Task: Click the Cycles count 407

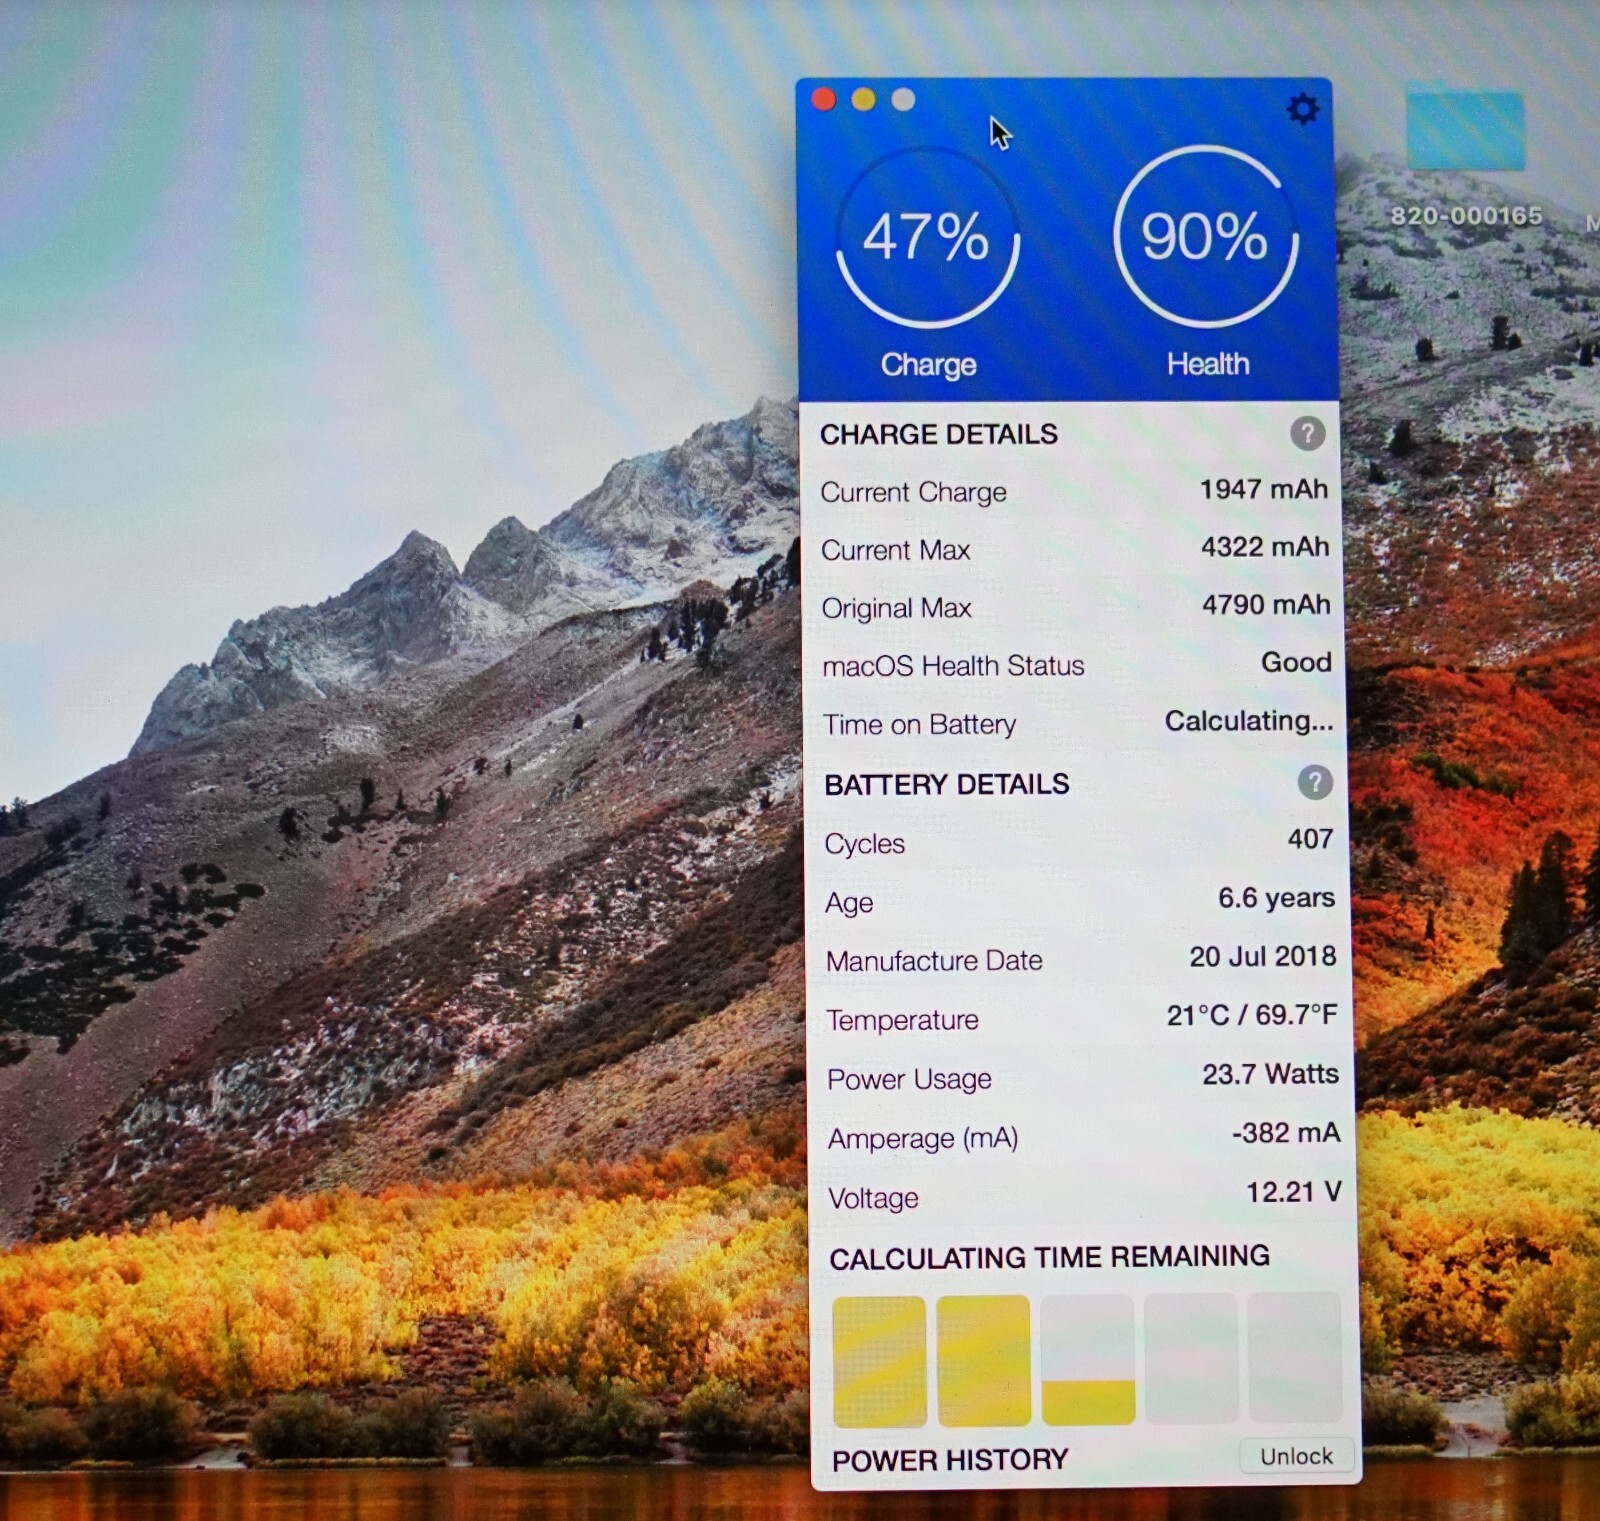Action: coord(1310,839)
